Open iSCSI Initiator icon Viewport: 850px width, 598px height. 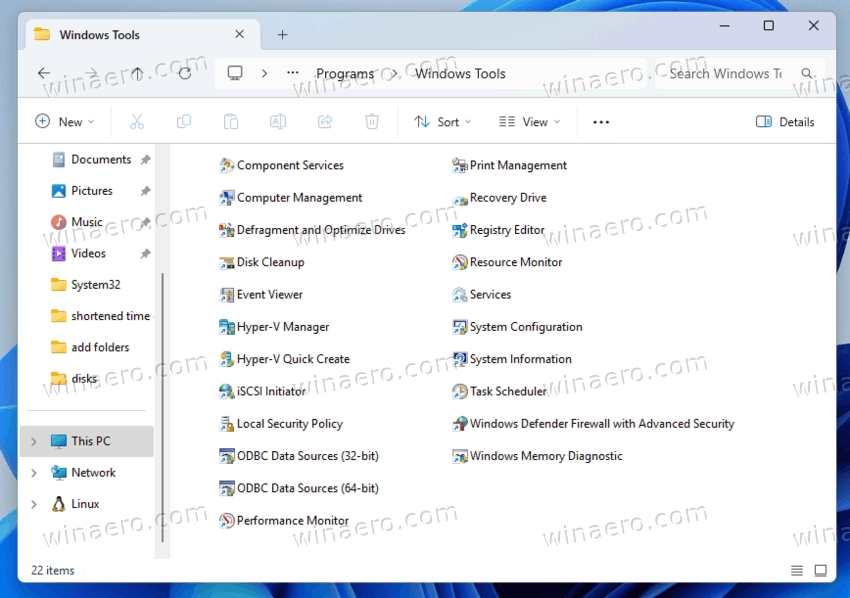tap(227, 391)
